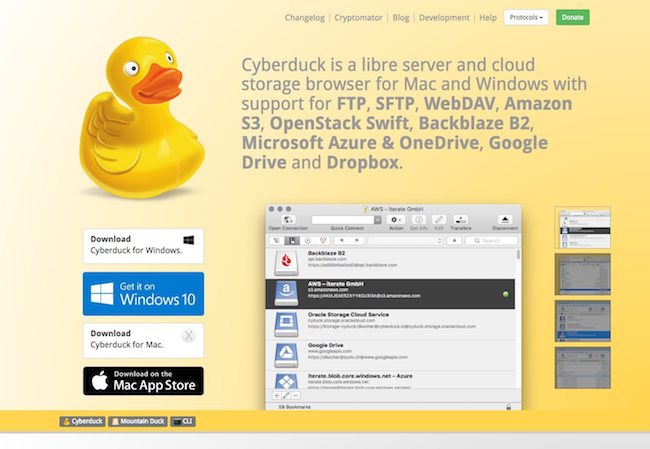
Task: Click the Disconnect eject icon
Action: [505, 218]
